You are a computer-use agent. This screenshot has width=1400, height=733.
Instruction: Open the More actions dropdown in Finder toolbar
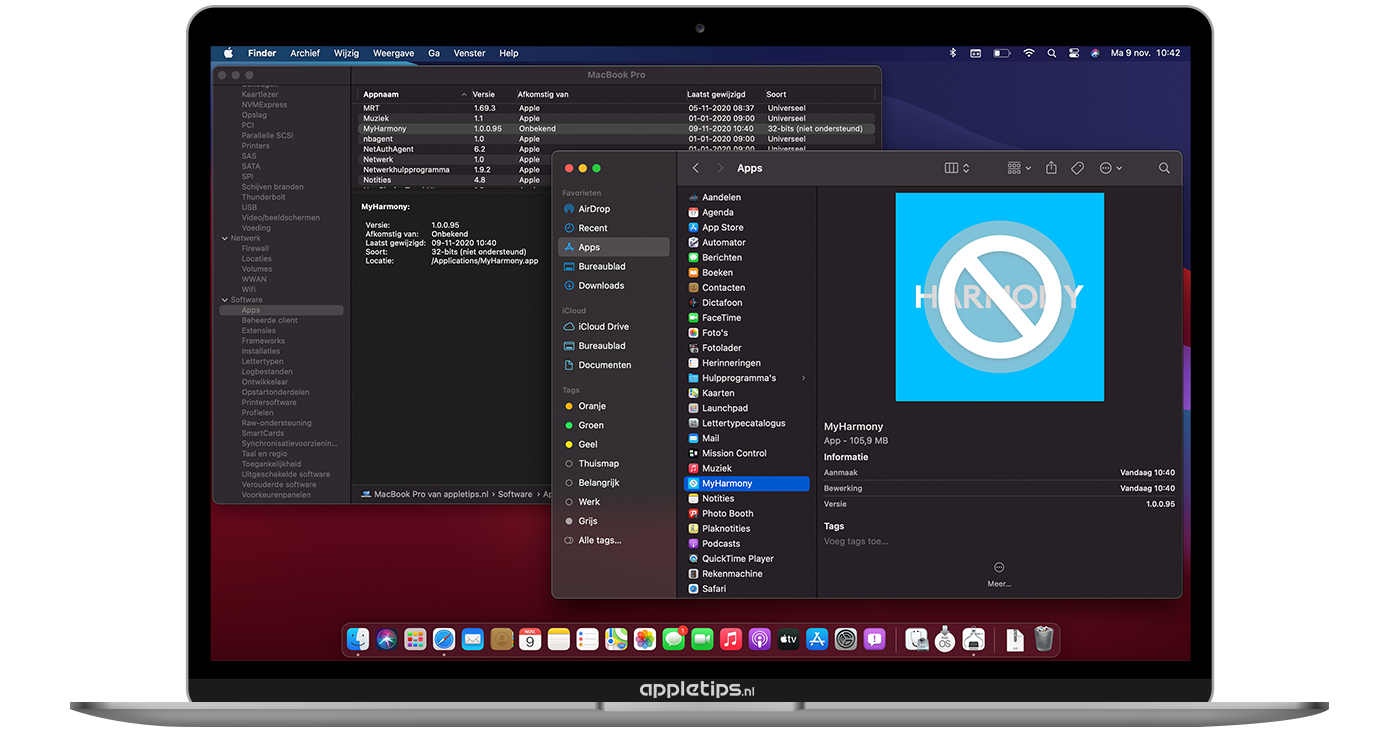[x=1110, y=168]
